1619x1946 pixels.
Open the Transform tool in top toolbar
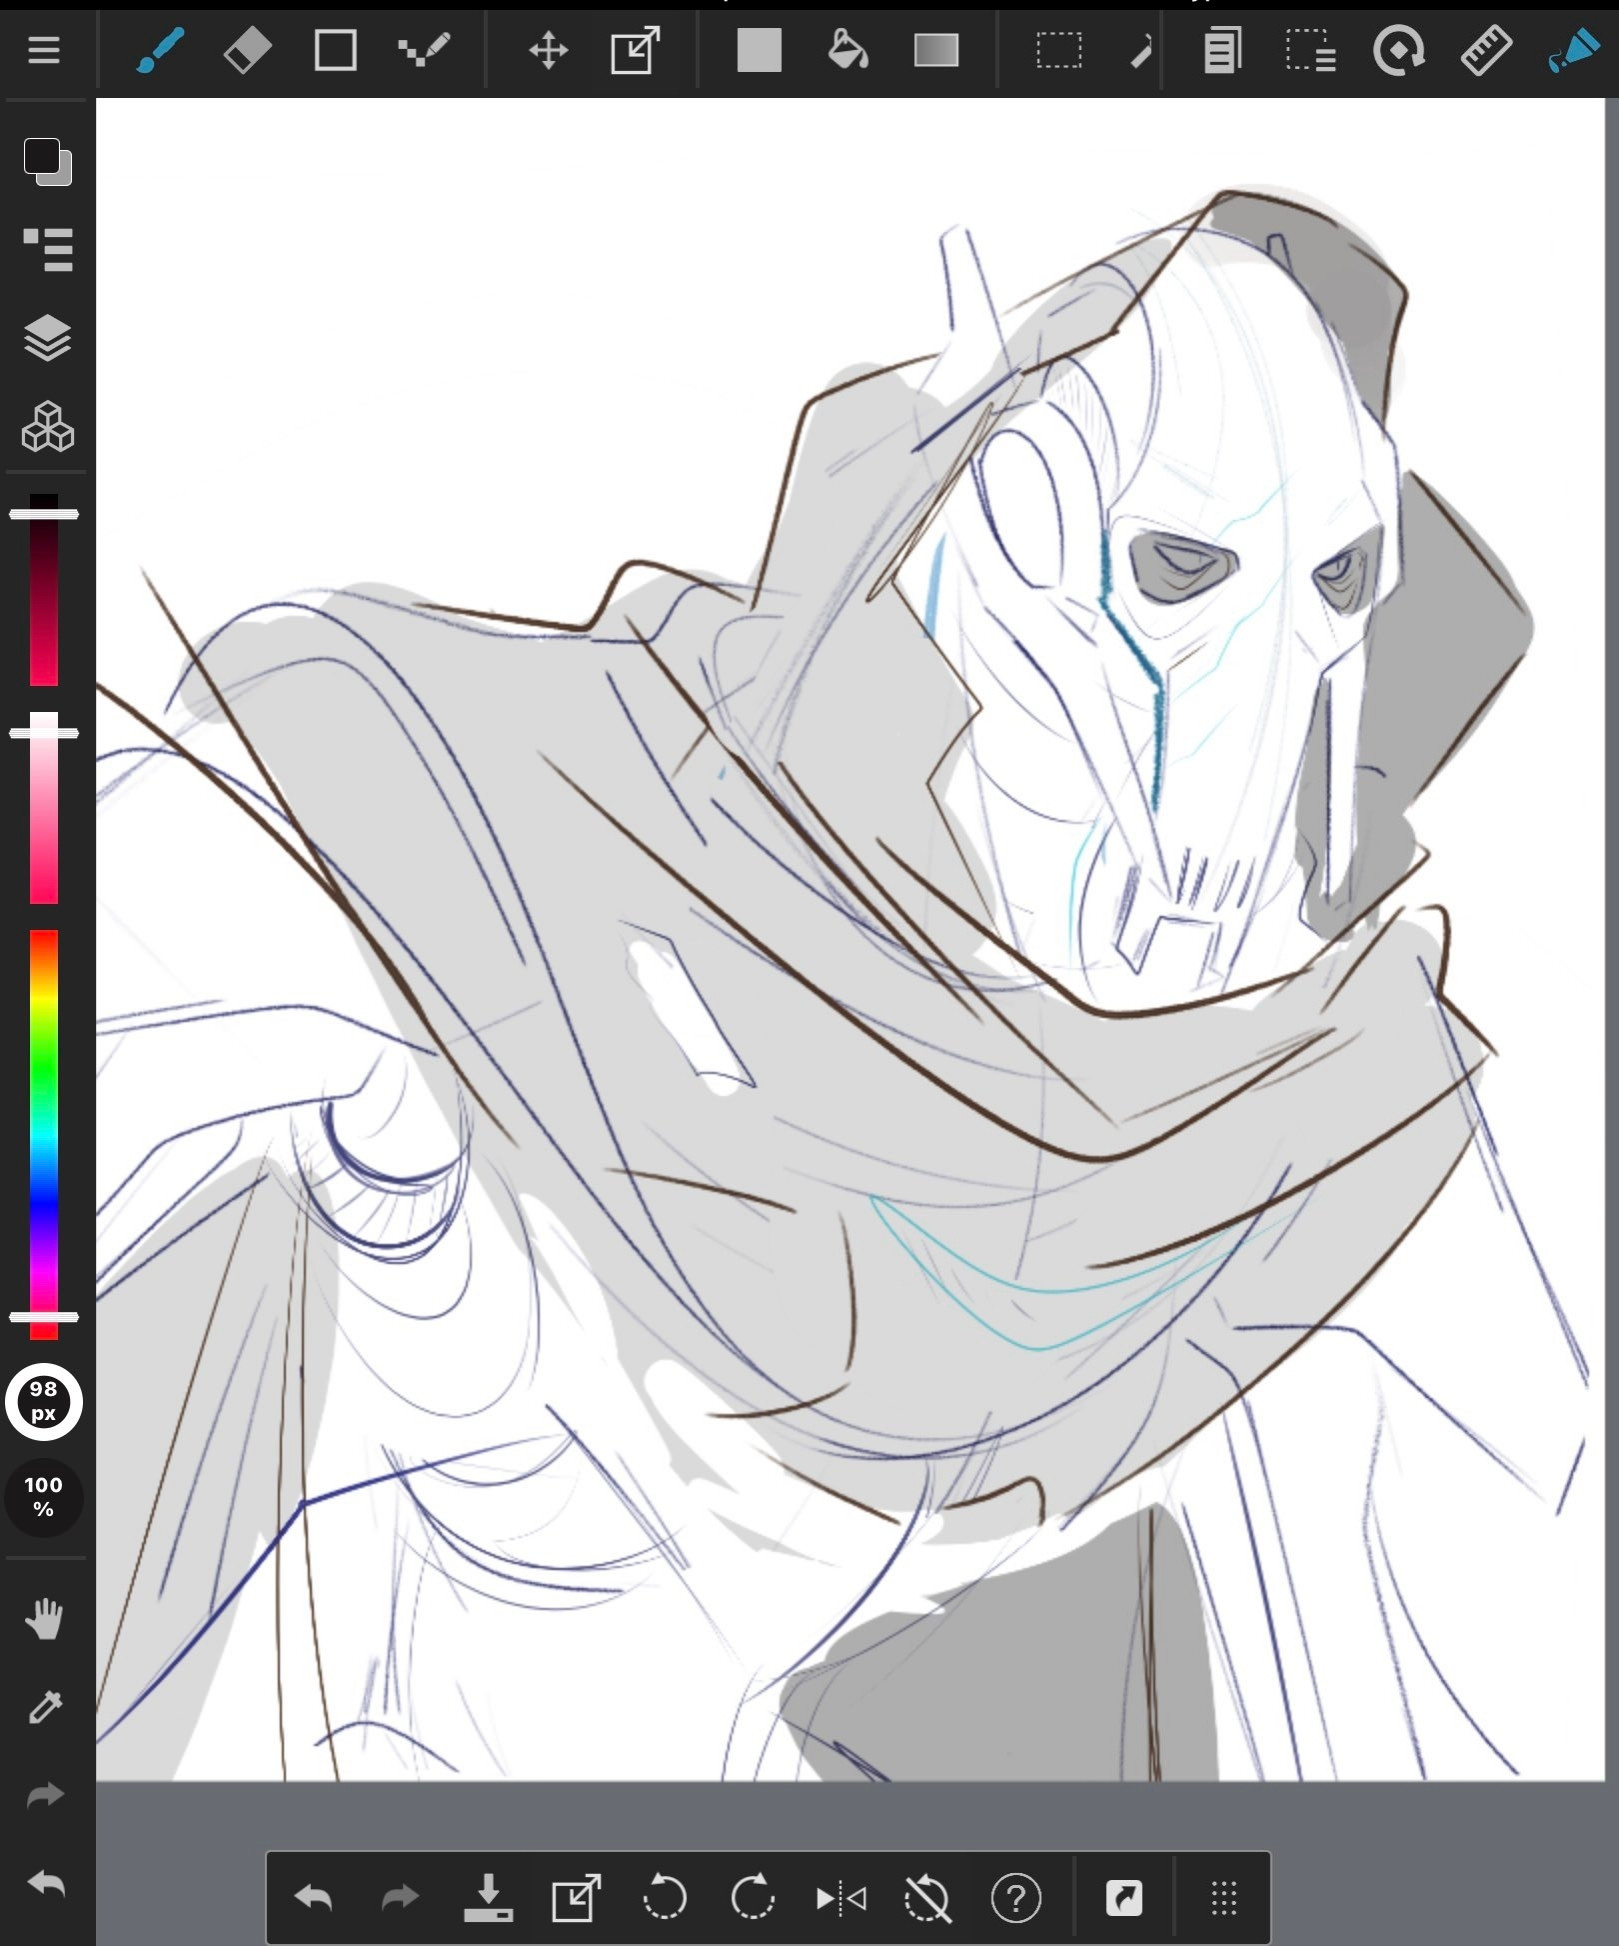click(x=636, y=50)
